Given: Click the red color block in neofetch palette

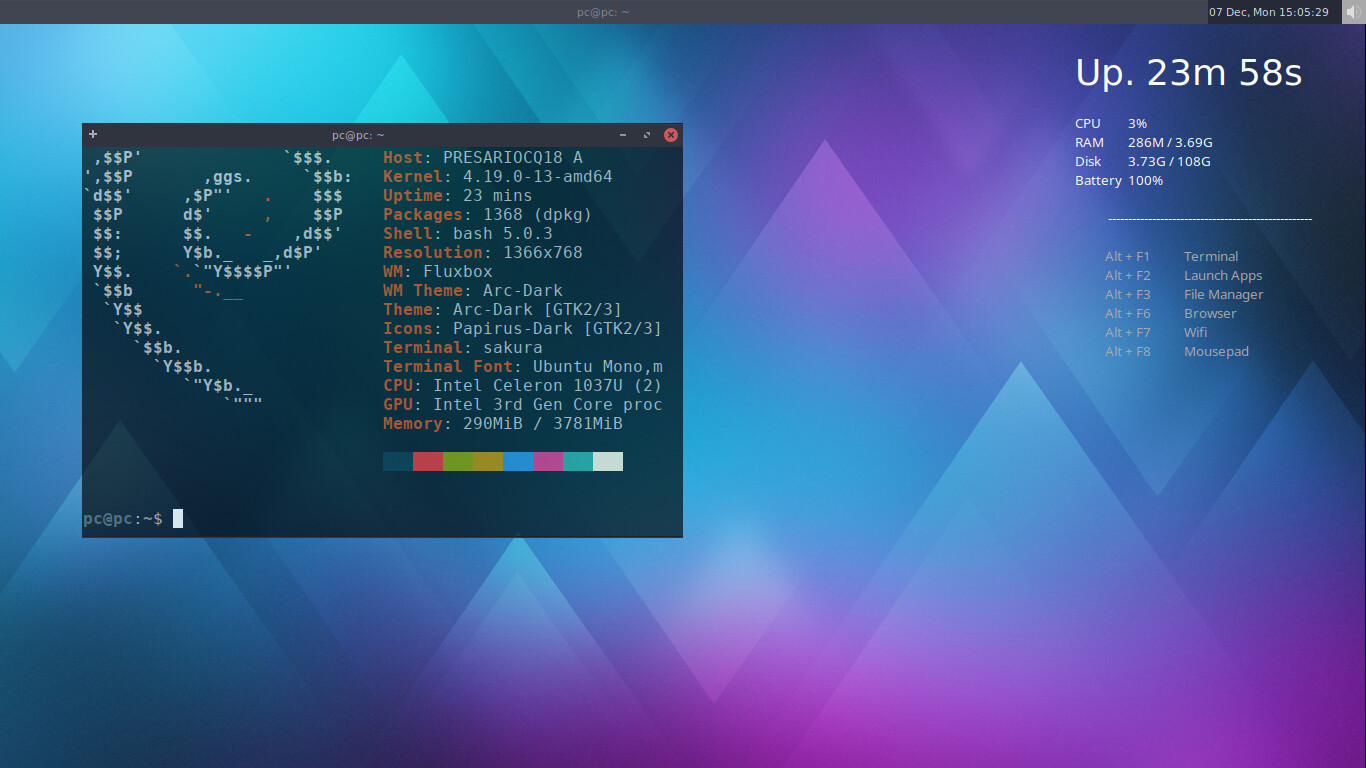Looking at the screenshot, I should coord(428,461).
